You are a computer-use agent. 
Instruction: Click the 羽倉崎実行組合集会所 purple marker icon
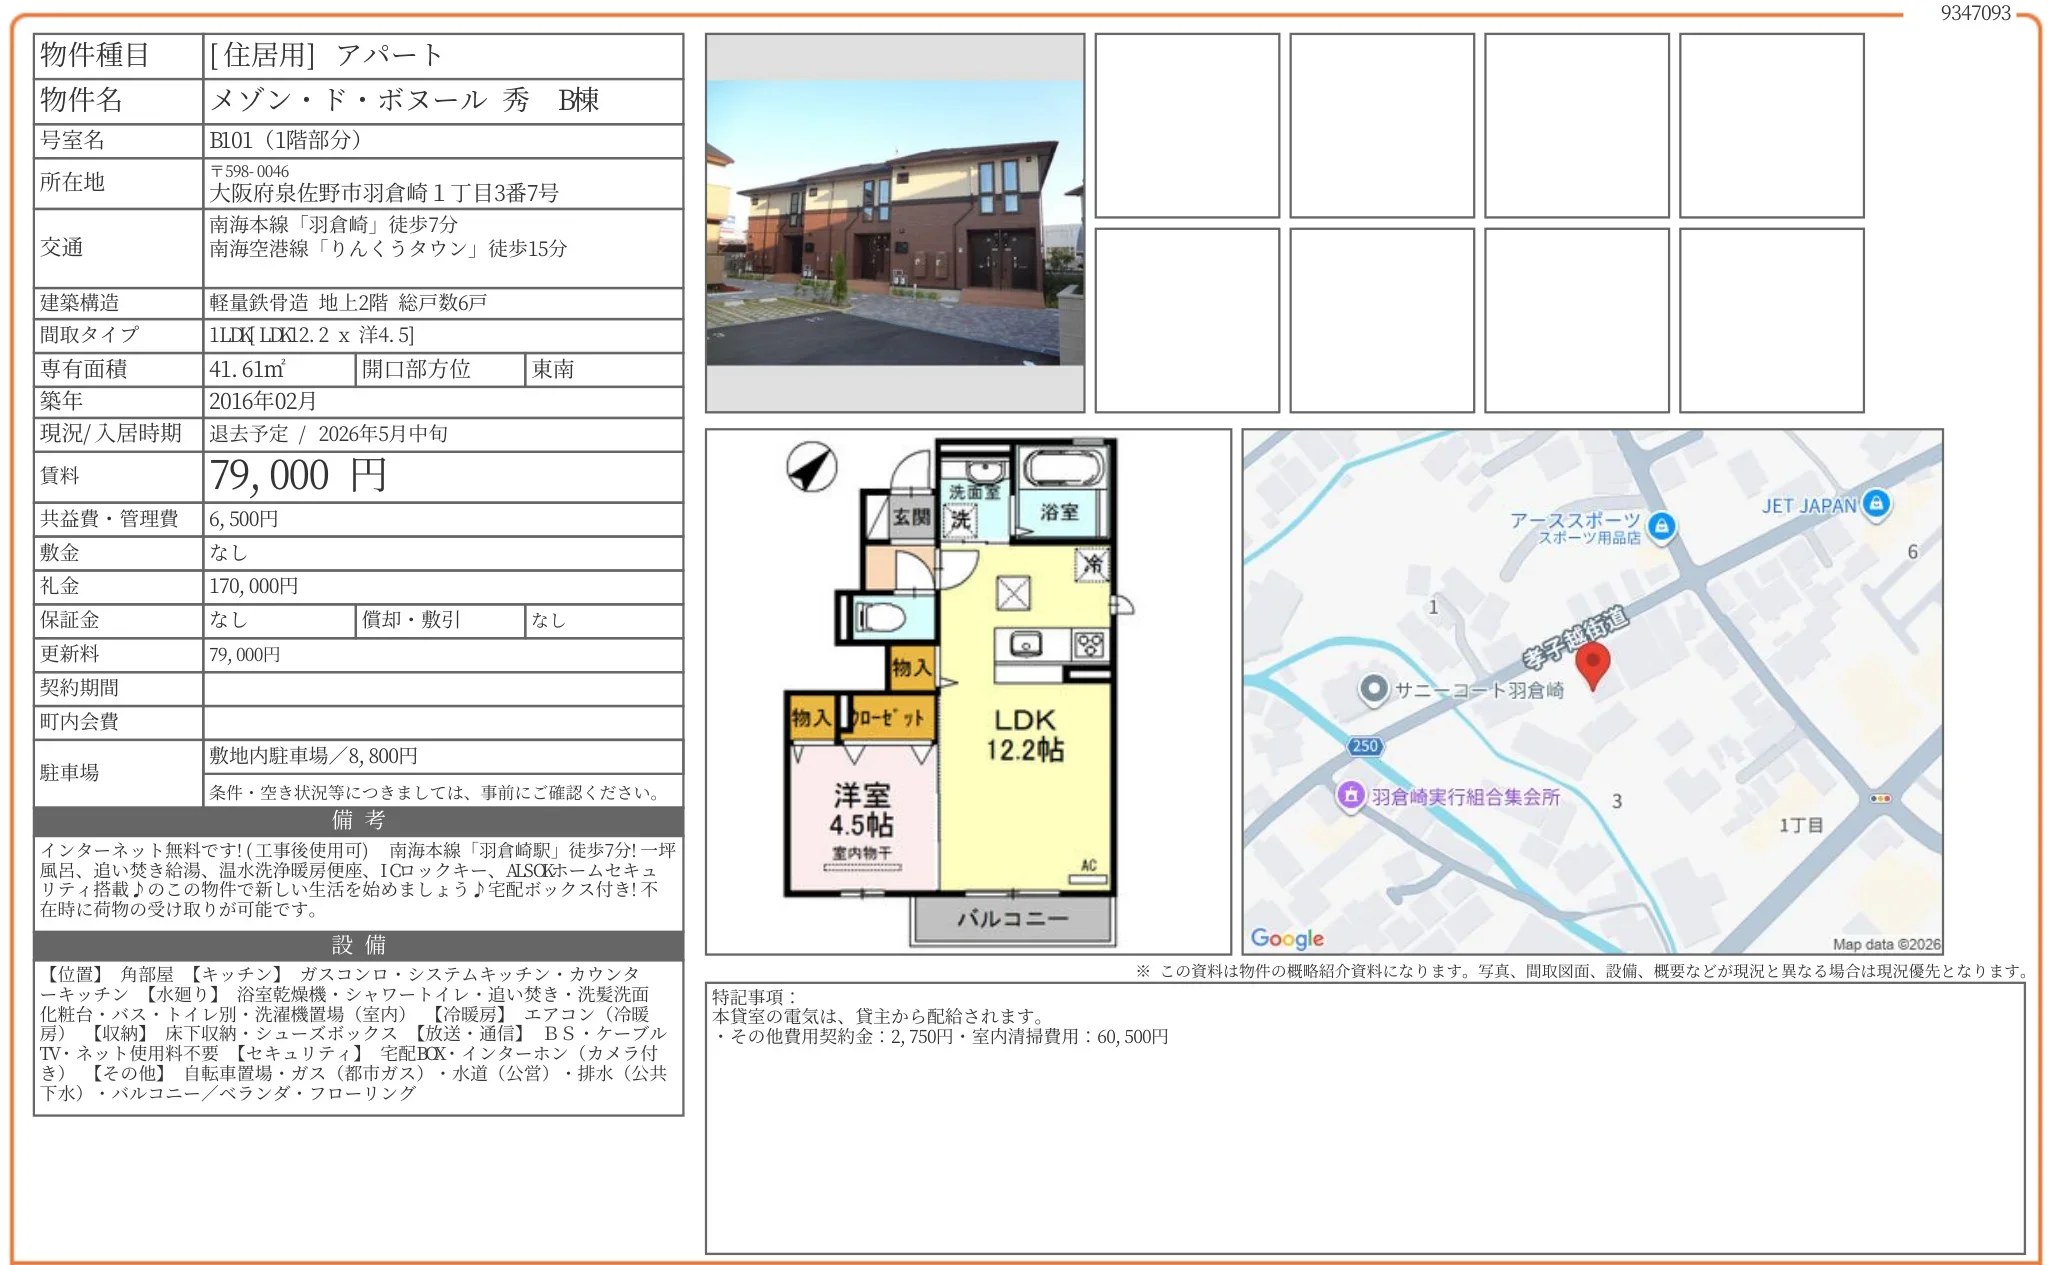(x=1351, y=795)
